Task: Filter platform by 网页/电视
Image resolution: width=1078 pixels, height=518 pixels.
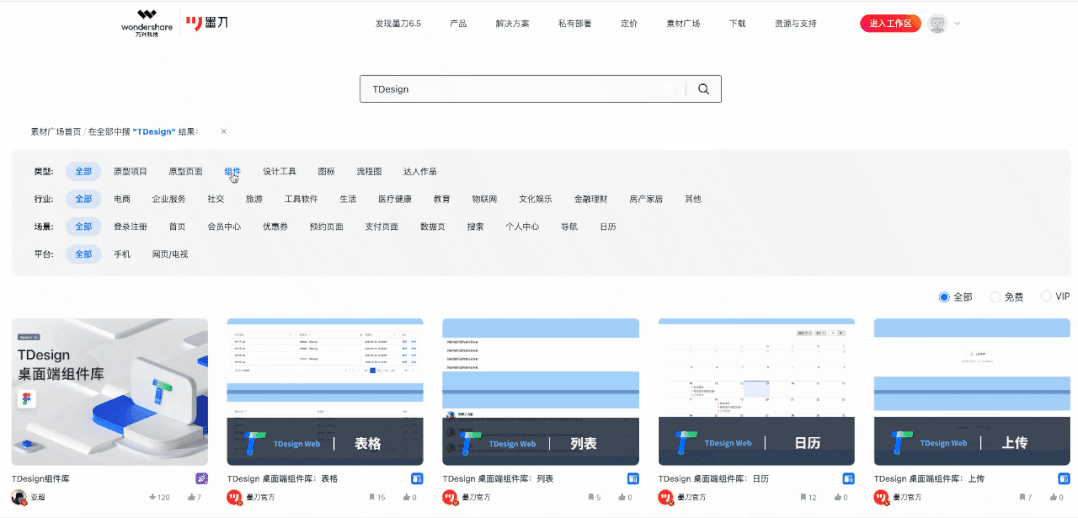Action: click(x=170, y=254)
